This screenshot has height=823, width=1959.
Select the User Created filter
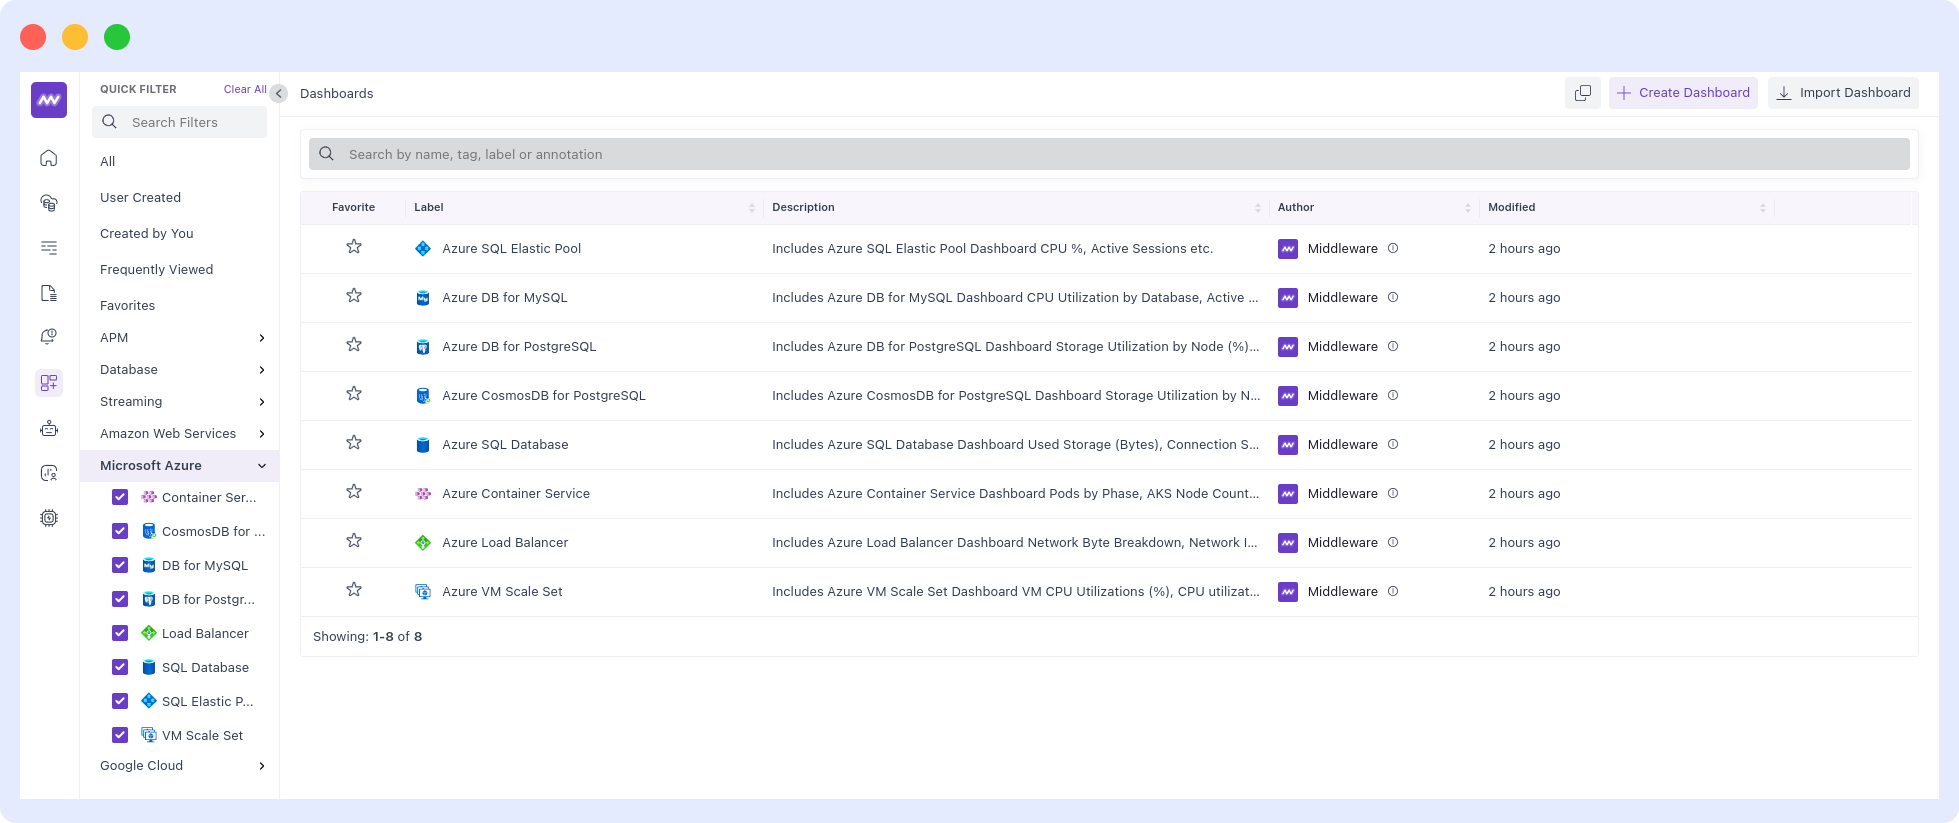[140, 198]
